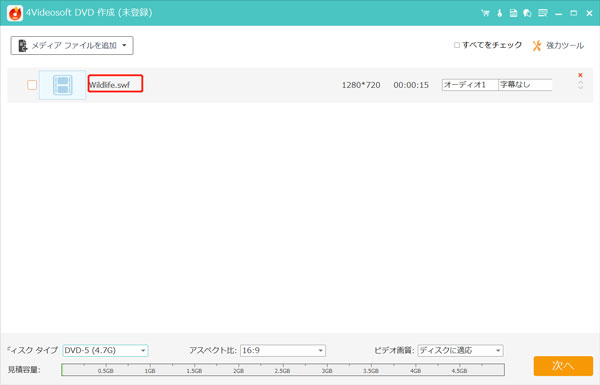
Task: Click the 4Videosoft app logo
Action: [15, 13]
